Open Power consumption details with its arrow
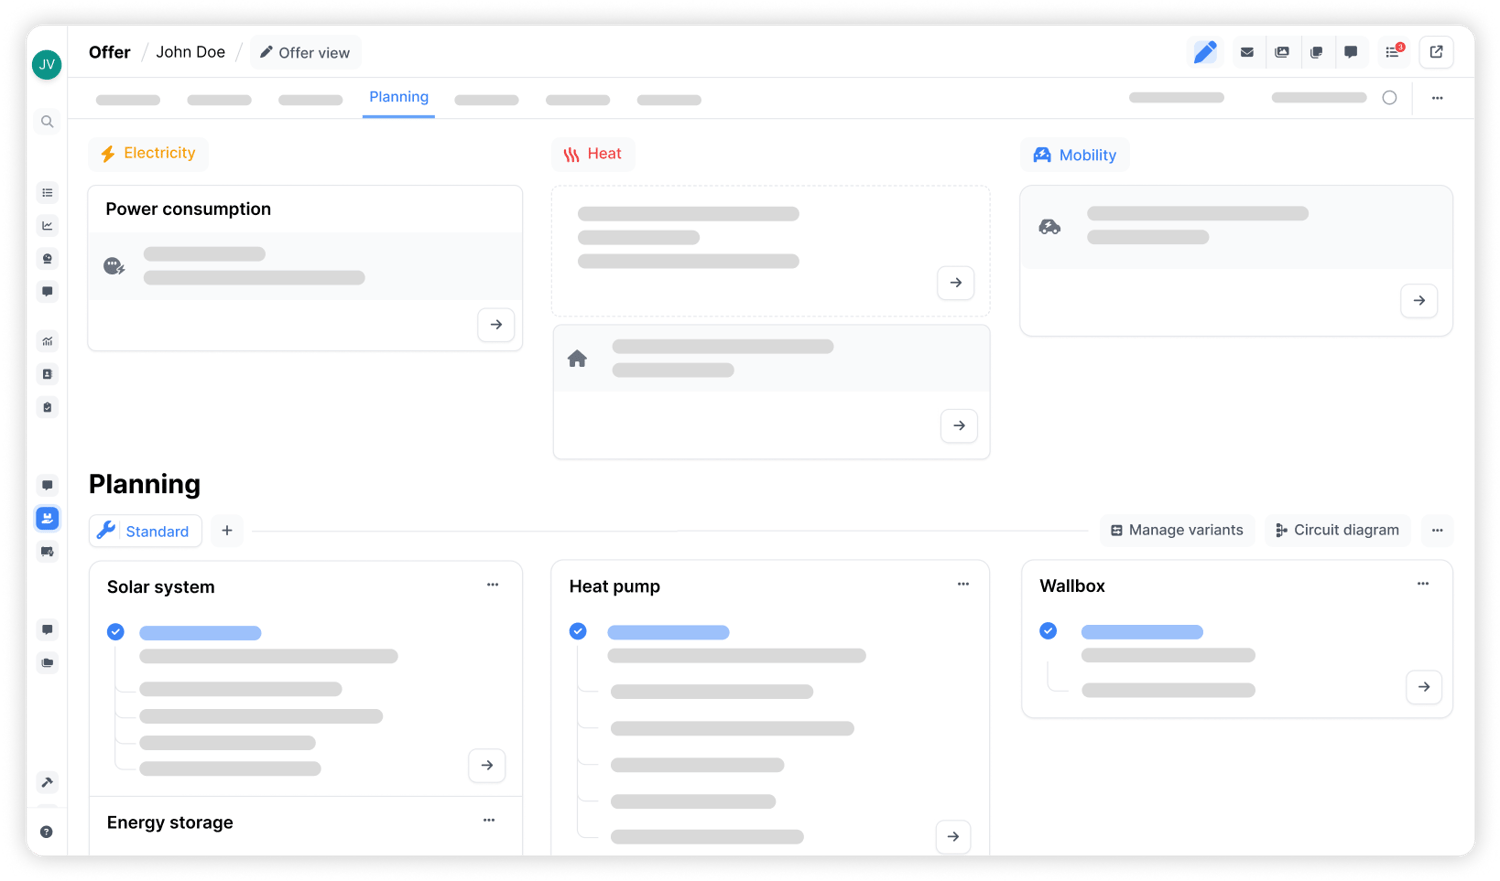The height and width of the screenshot is (881, 1500). click(496, 325)
